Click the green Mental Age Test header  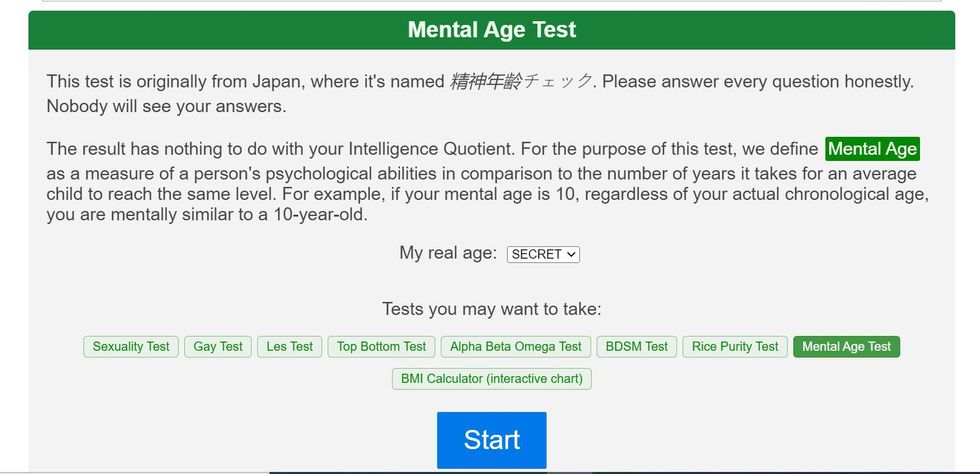(x=491, y=30)
